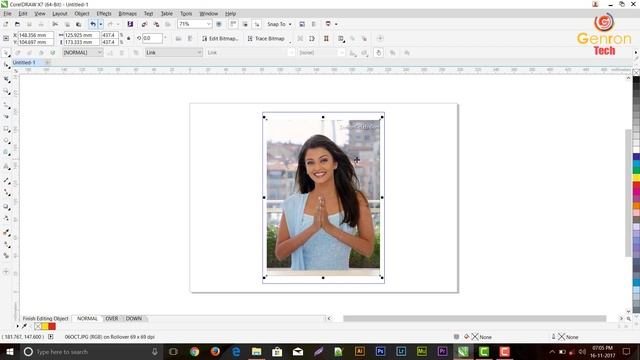640x360 pixels.
Task: Select the Pick tool in toolbox
Action: pos(6,53)
